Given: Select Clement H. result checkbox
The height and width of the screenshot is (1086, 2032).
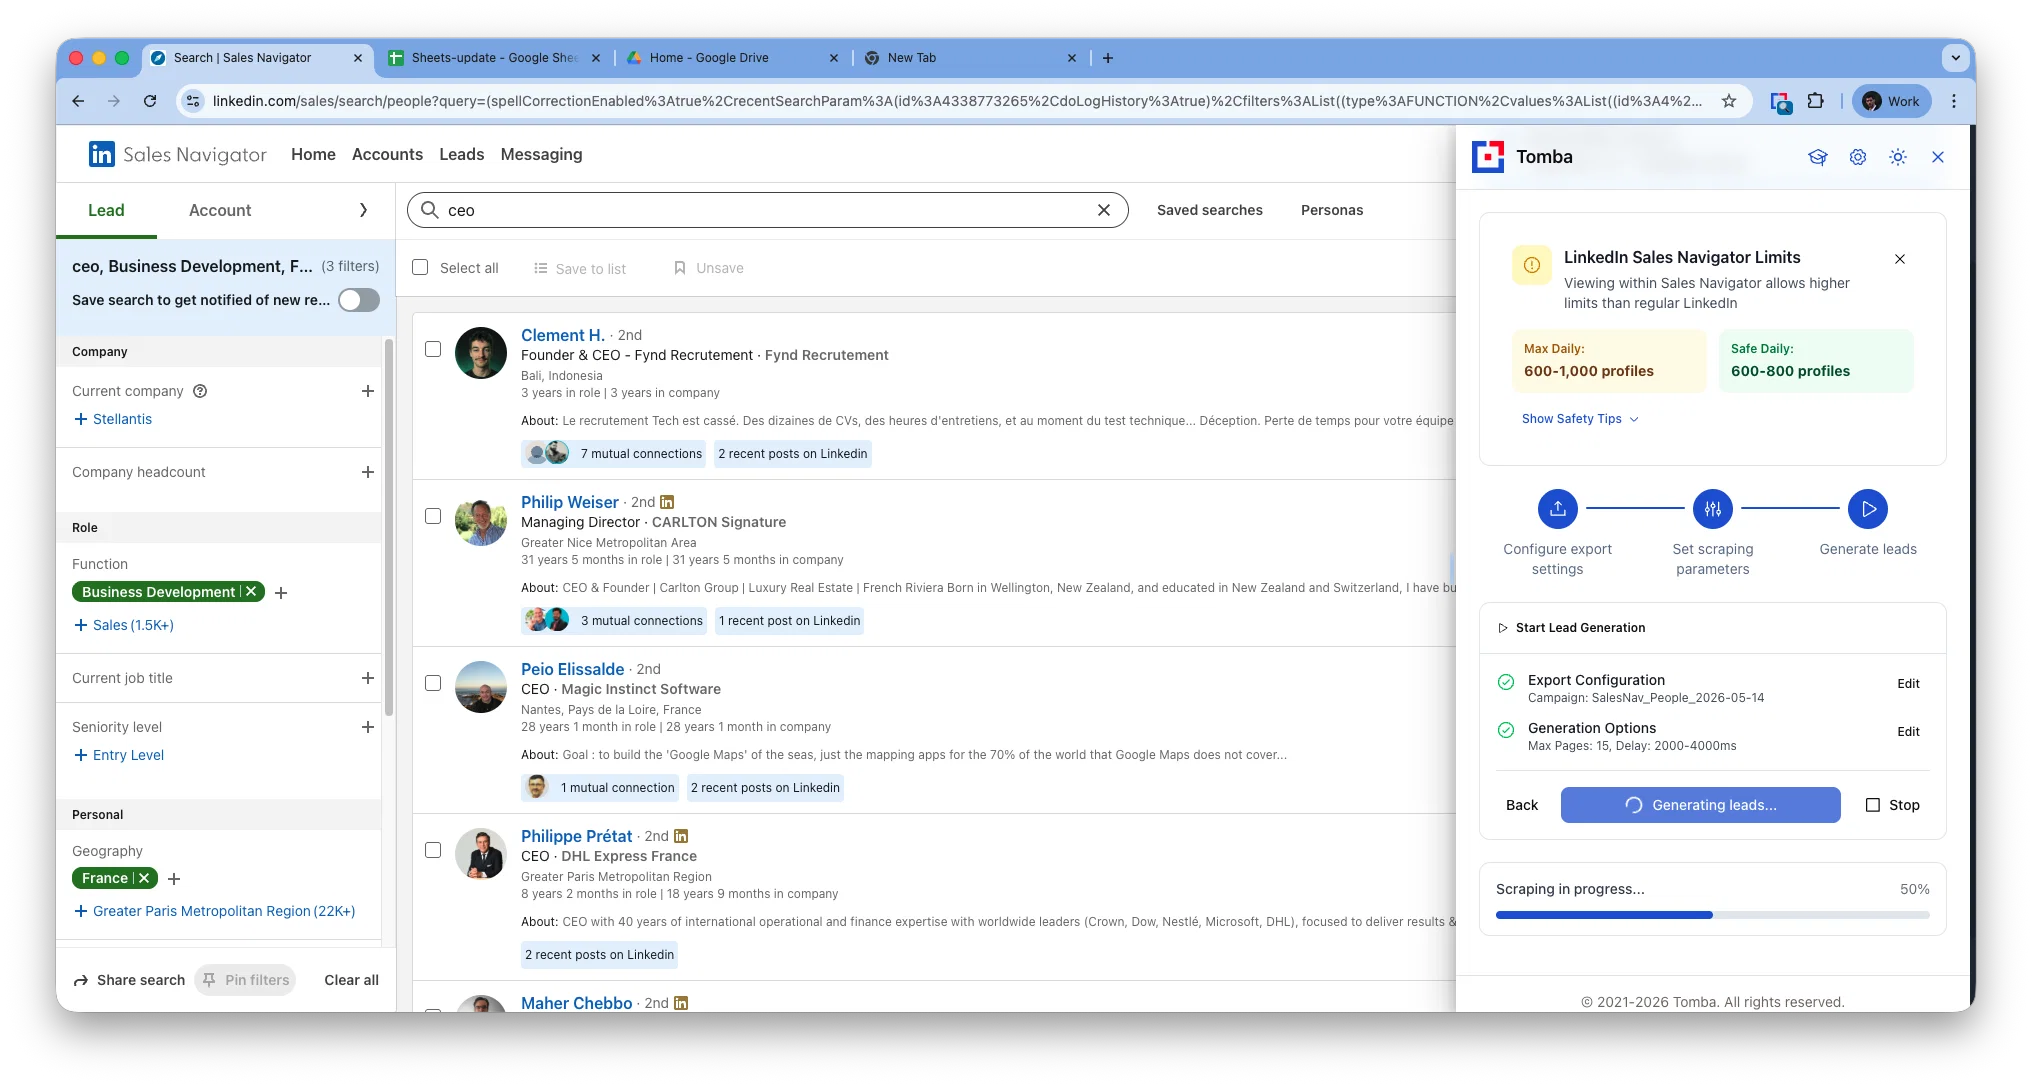Looking at the screenshot, I should click(433, 349).
